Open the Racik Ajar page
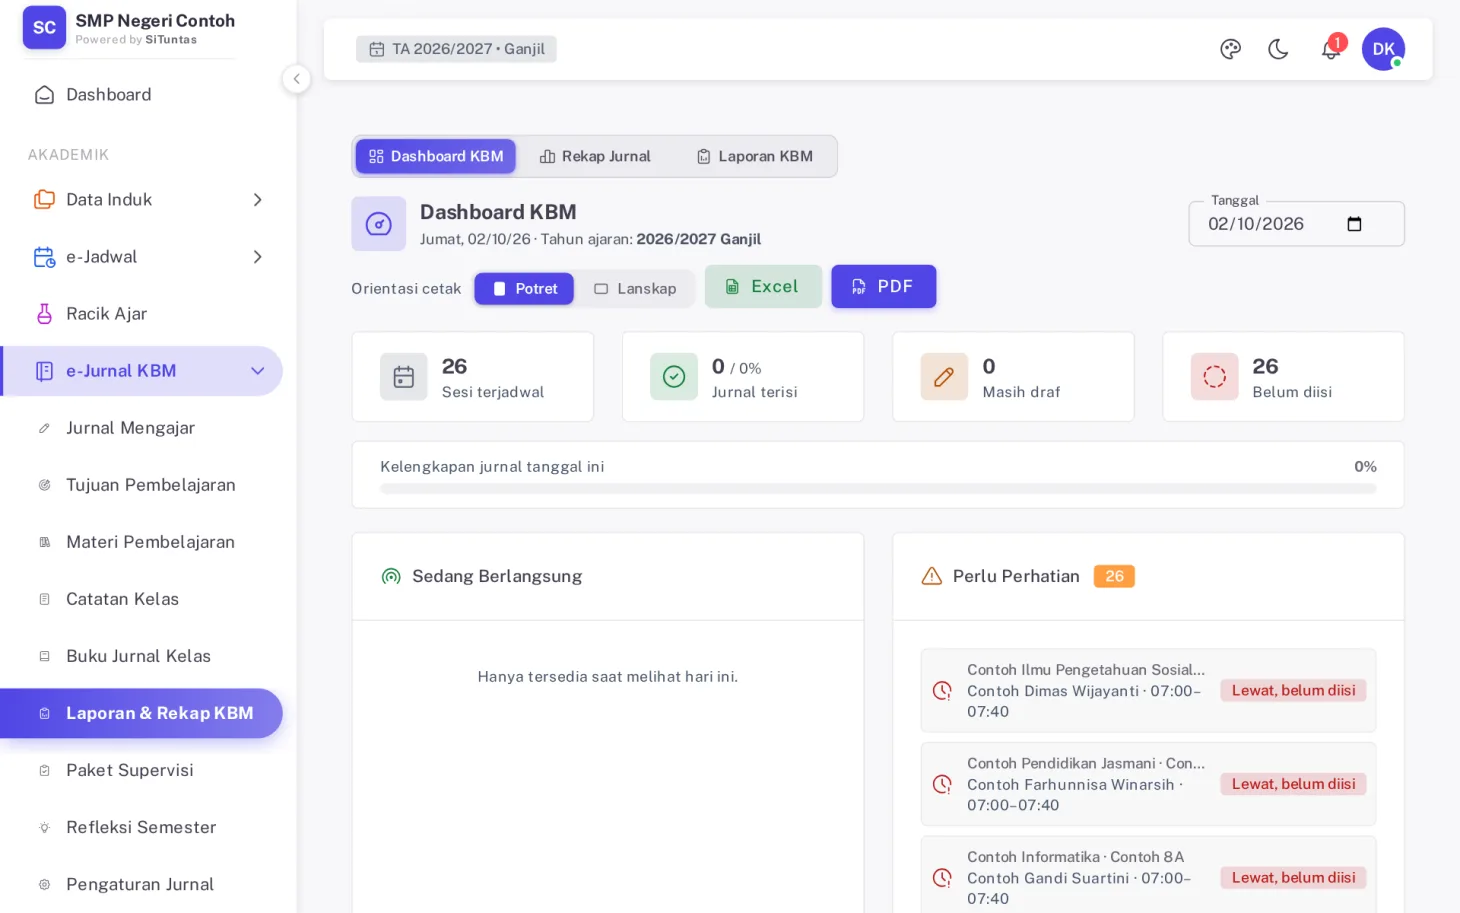Viewport: 1460px width, 913px height. pos(142,314)
